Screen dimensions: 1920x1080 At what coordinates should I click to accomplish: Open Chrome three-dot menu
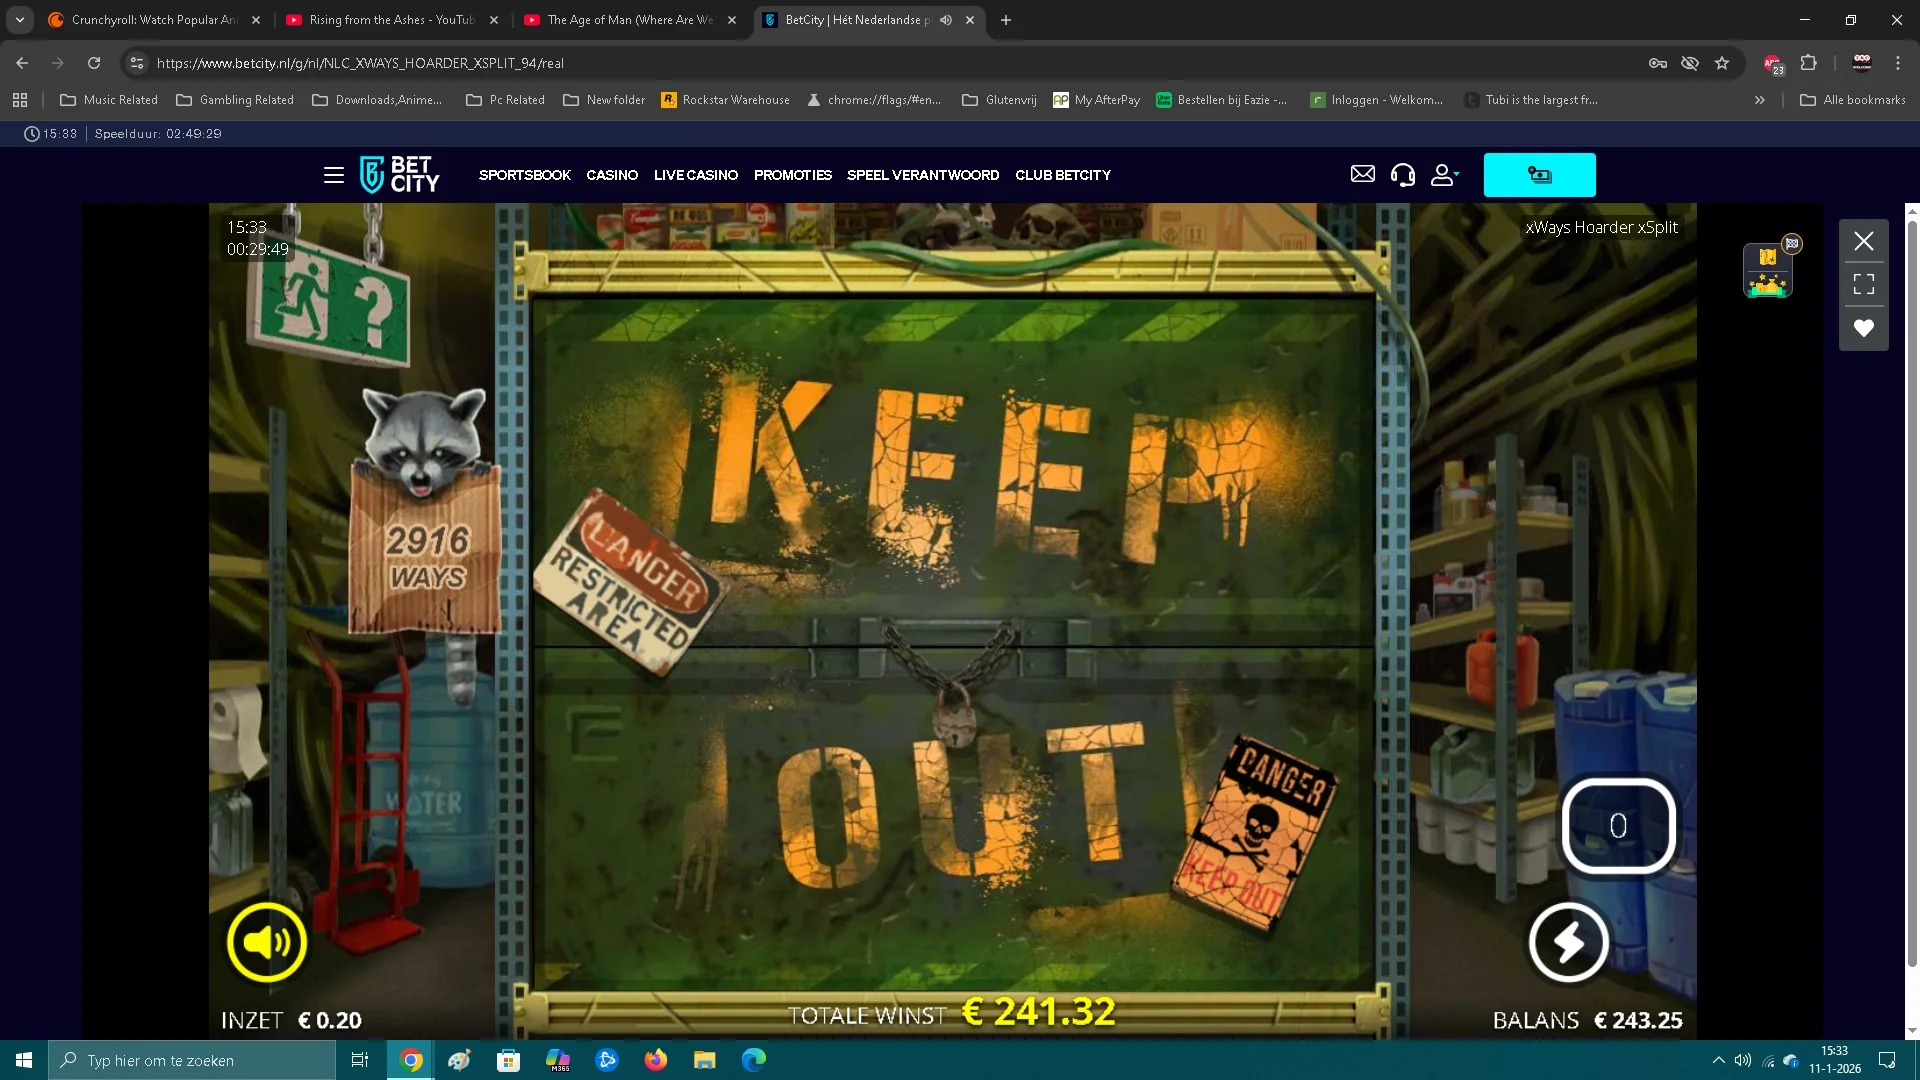(1898, 63)
